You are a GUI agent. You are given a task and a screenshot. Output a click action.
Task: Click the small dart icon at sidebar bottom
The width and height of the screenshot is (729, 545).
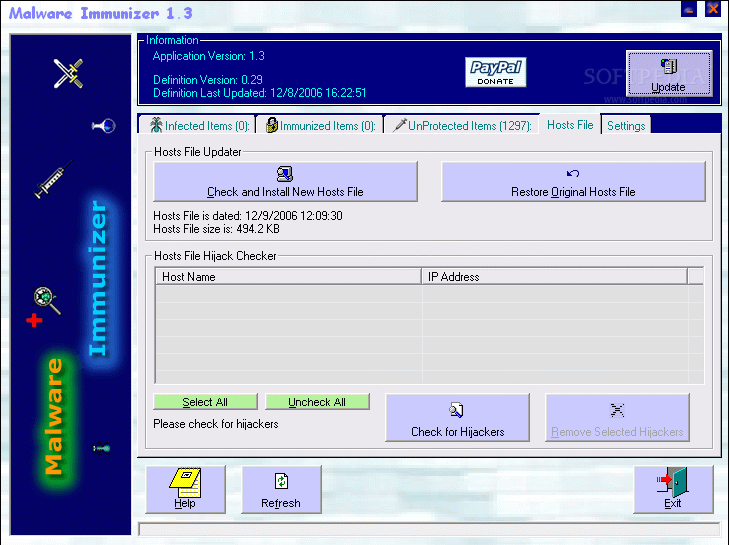[101, 448]
